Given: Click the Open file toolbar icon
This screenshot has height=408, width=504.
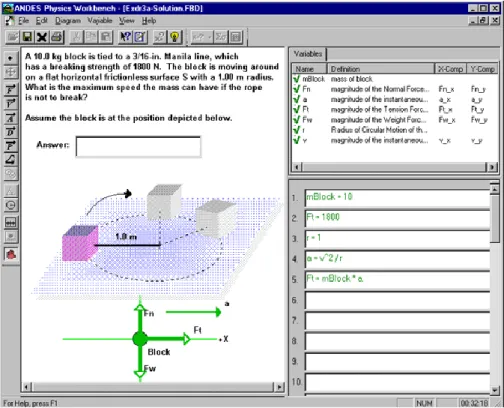Looking at the screenshot, I should point(12,37).
